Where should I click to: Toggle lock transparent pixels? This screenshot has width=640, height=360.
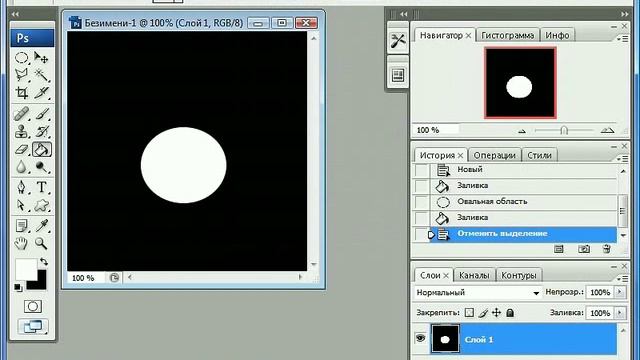point(469,313)
